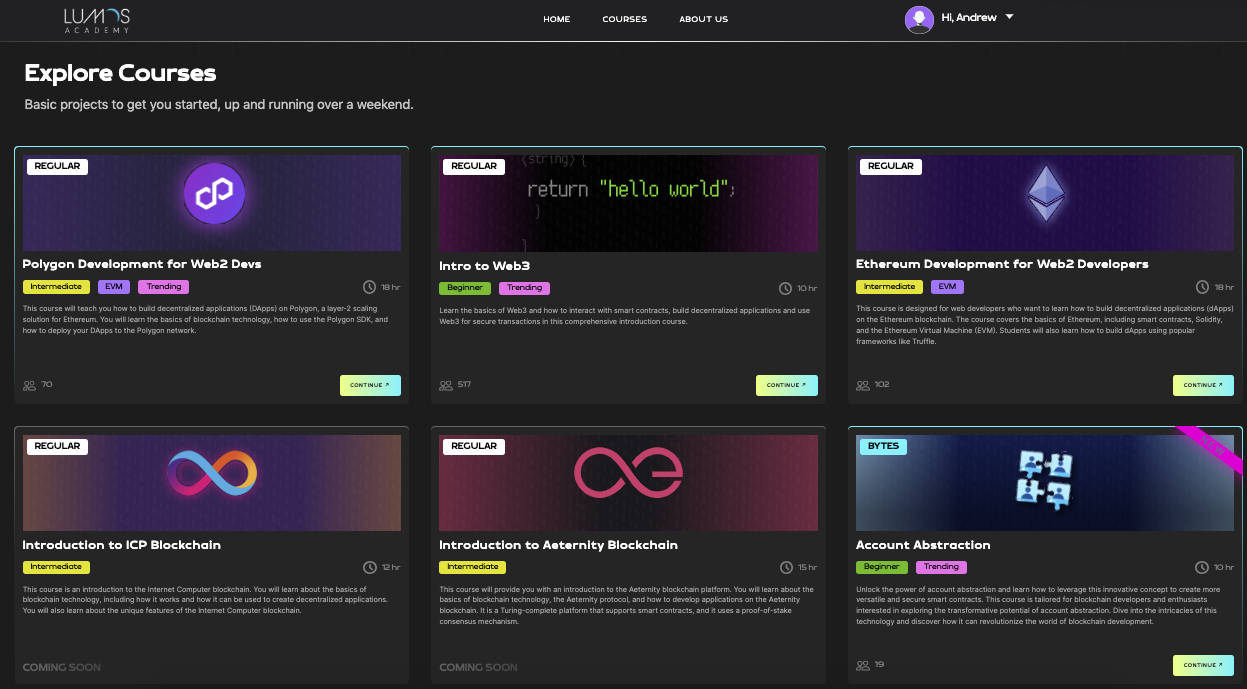Select the Beginner tag on Intro to Web3
Image resolution: width=1247 pixels, height=689 pixels.
click(465, 288)
